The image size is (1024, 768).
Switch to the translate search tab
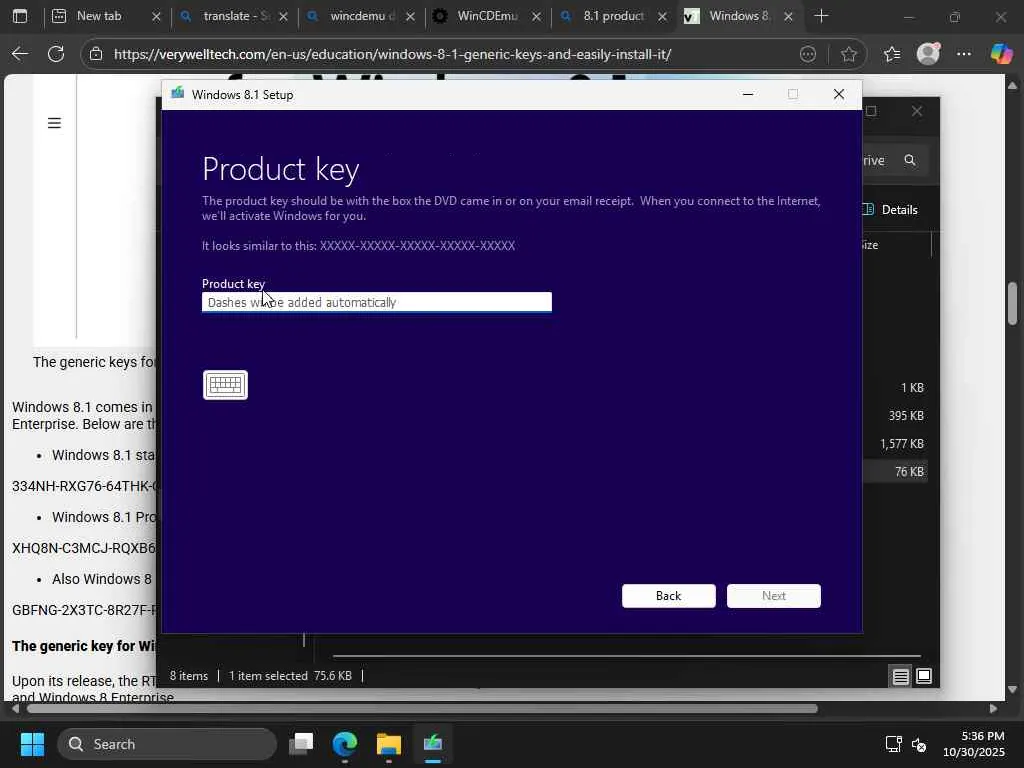227,16
